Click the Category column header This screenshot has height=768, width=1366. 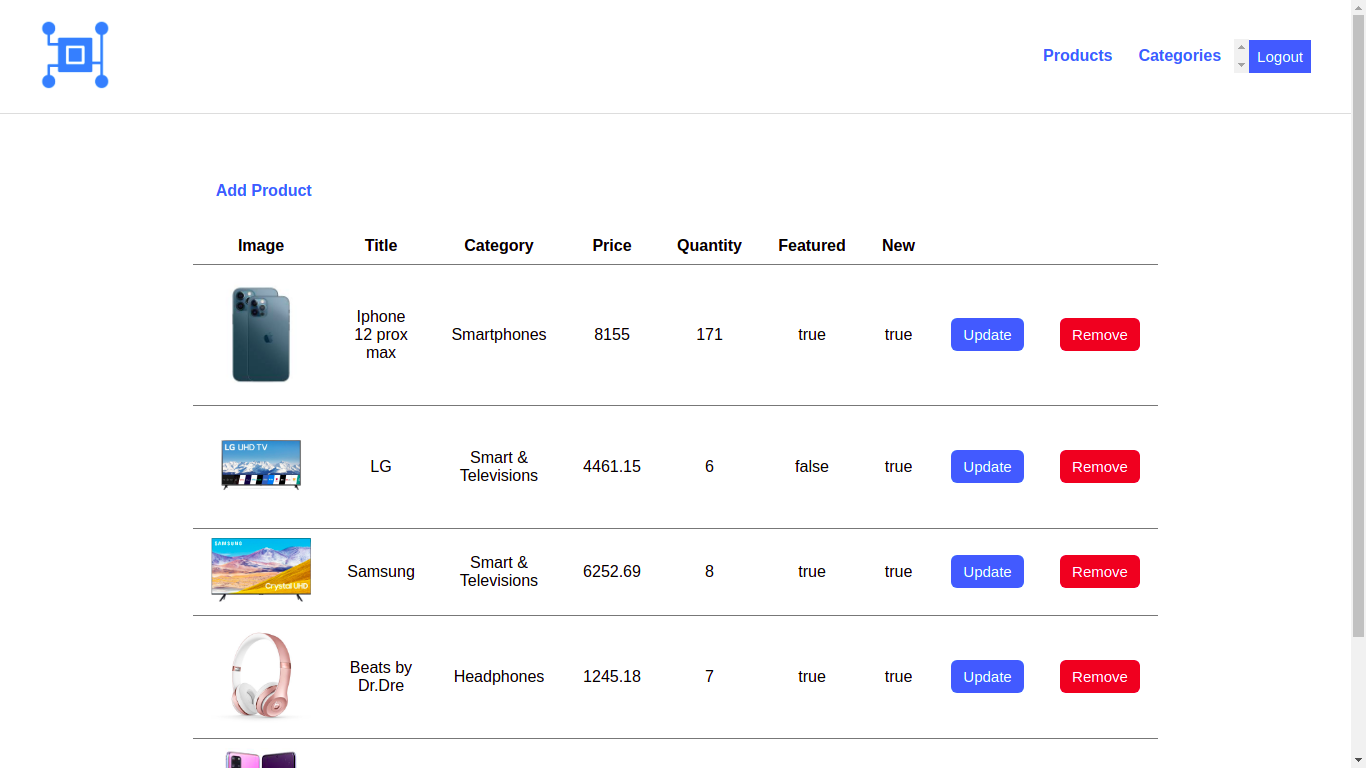(499, 246)
